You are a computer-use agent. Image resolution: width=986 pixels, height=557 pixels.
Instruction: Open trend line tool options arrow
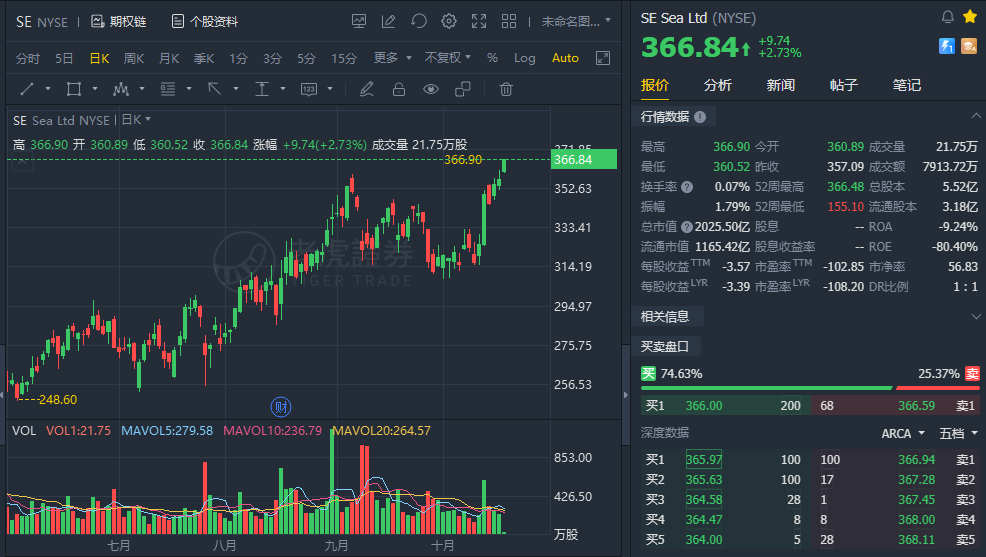tap(48, 89)
